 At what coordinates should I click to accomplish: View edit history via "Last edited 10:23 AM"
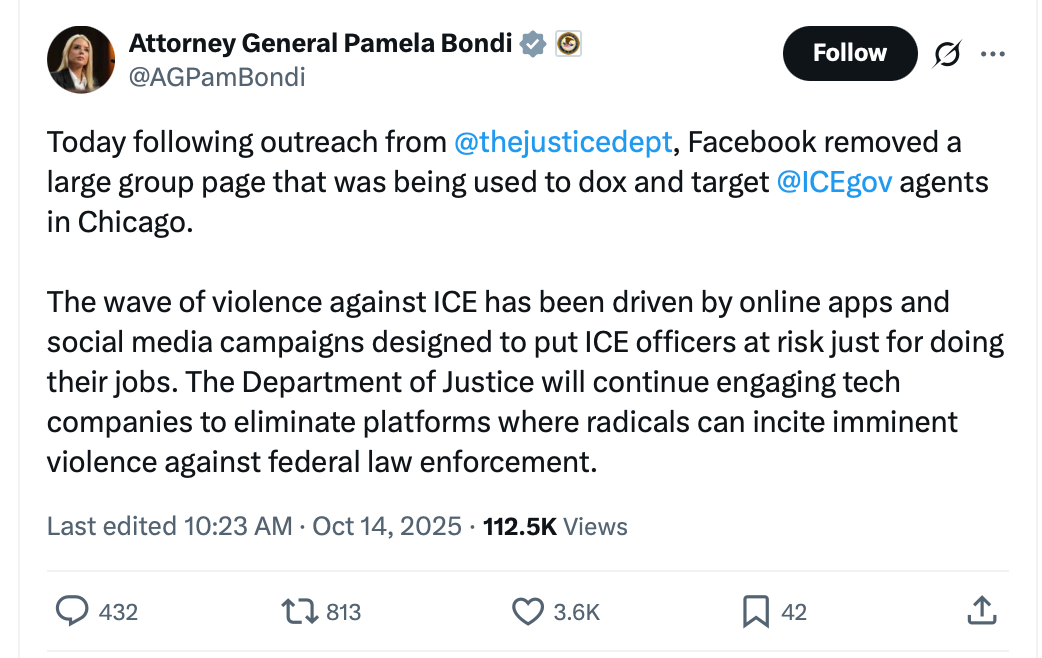coord(169,526)
